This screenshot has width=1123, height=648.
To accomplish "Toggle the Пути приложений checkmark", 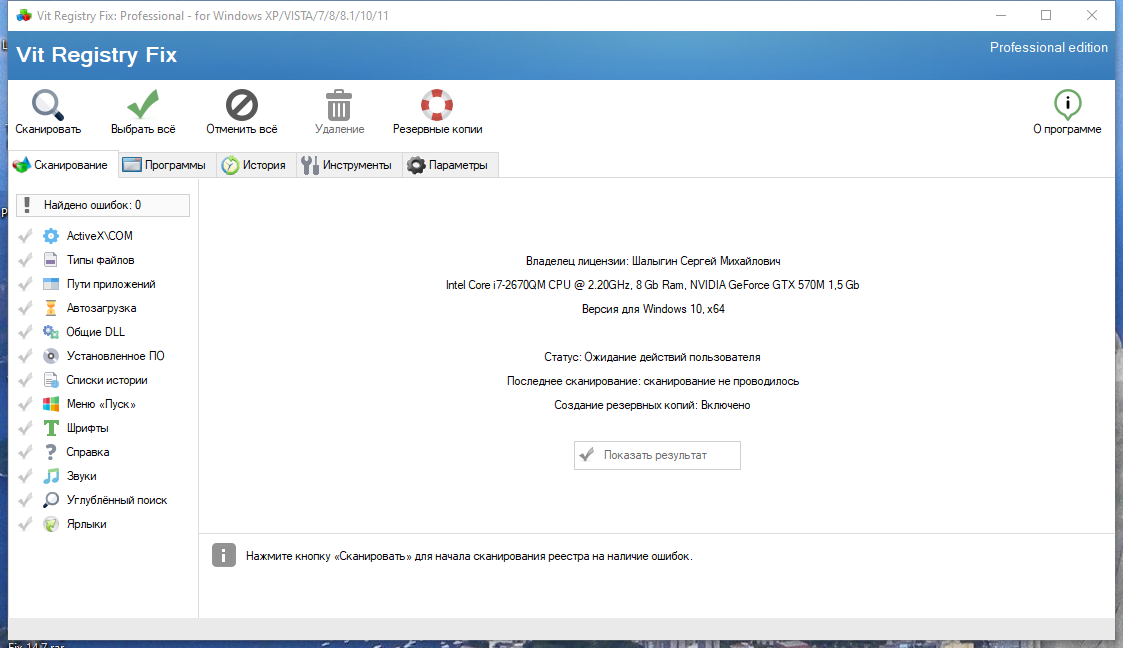I will coord(25,284).
